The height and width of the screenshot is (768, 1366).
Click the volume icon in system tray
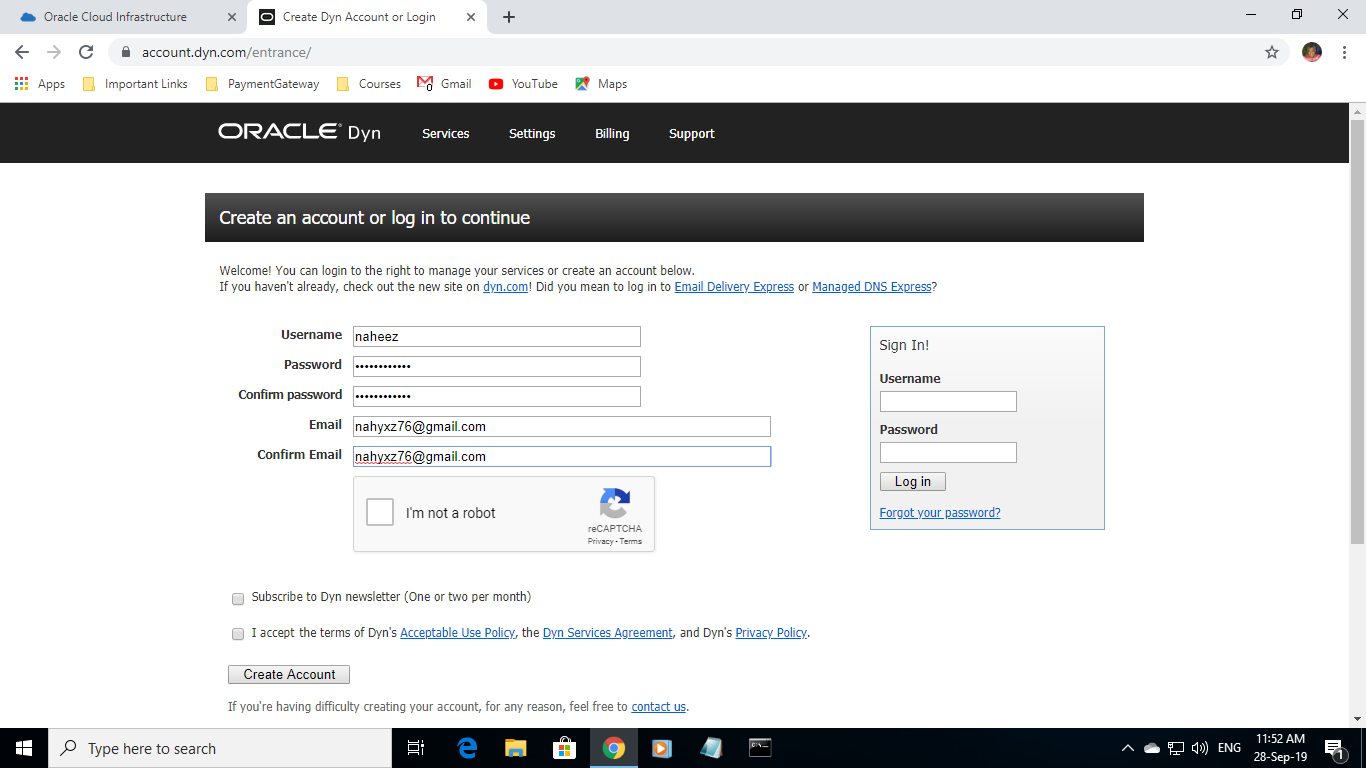(x=1200, y=748)
